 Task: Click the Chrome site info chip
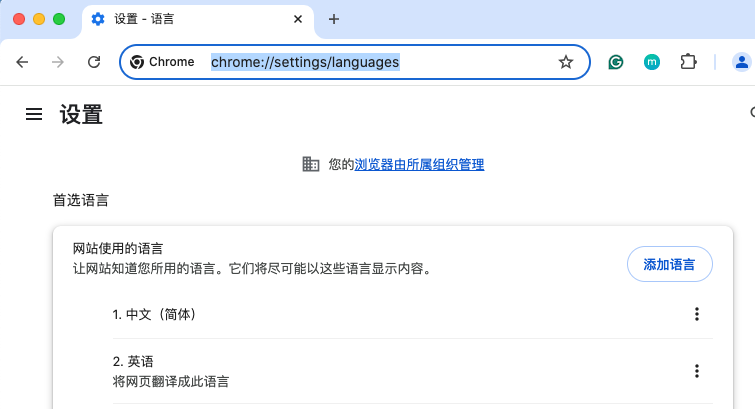pos(162,62)
